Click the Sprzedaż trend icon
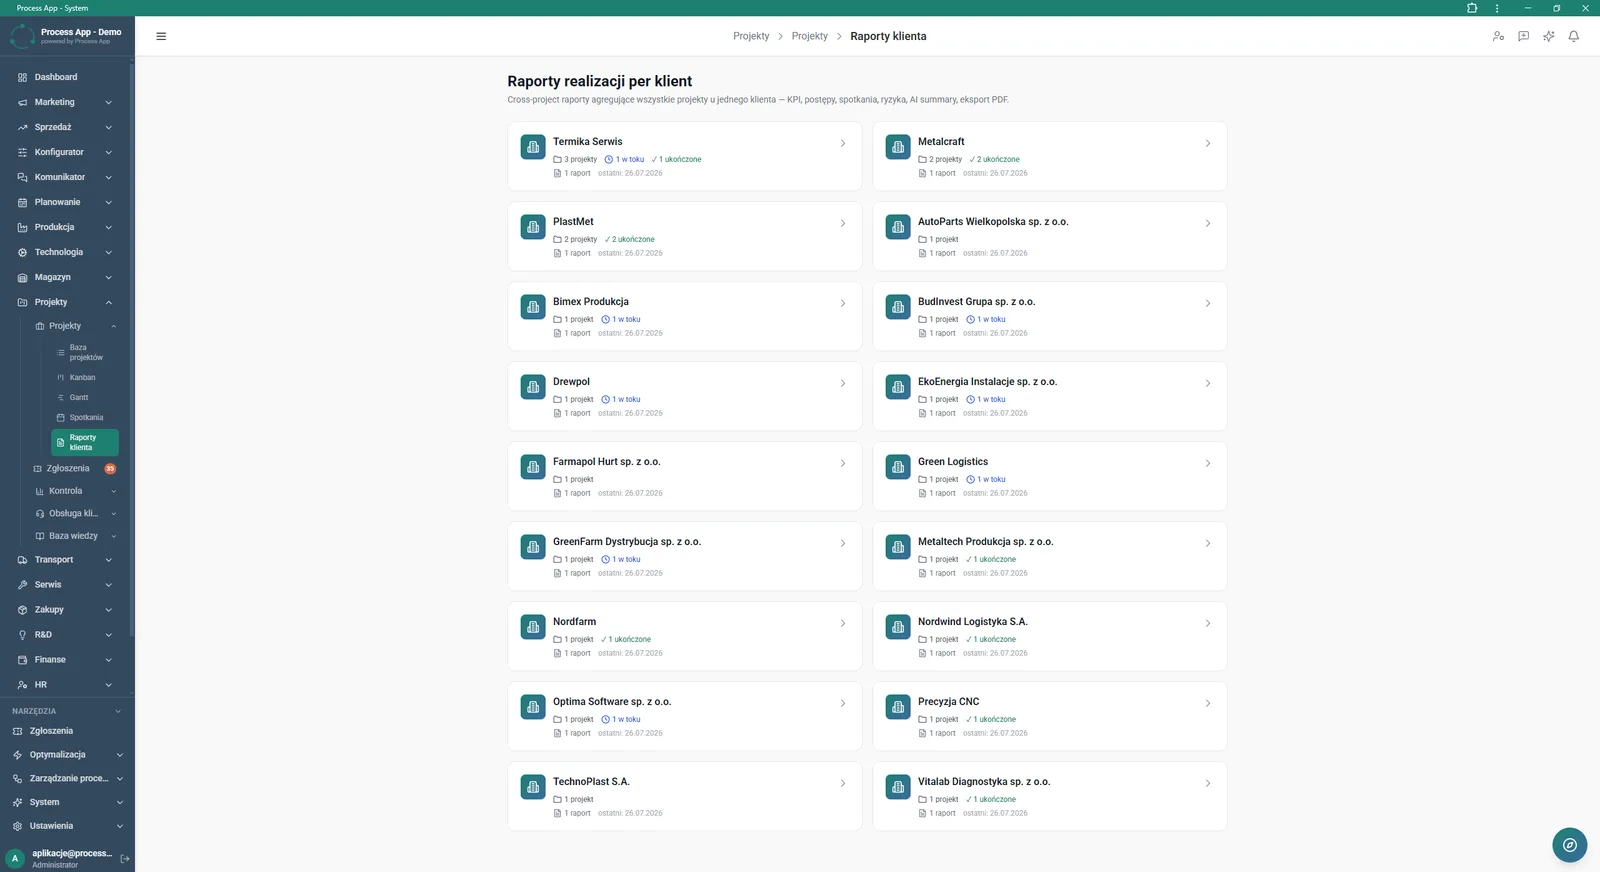 (22, 127)
